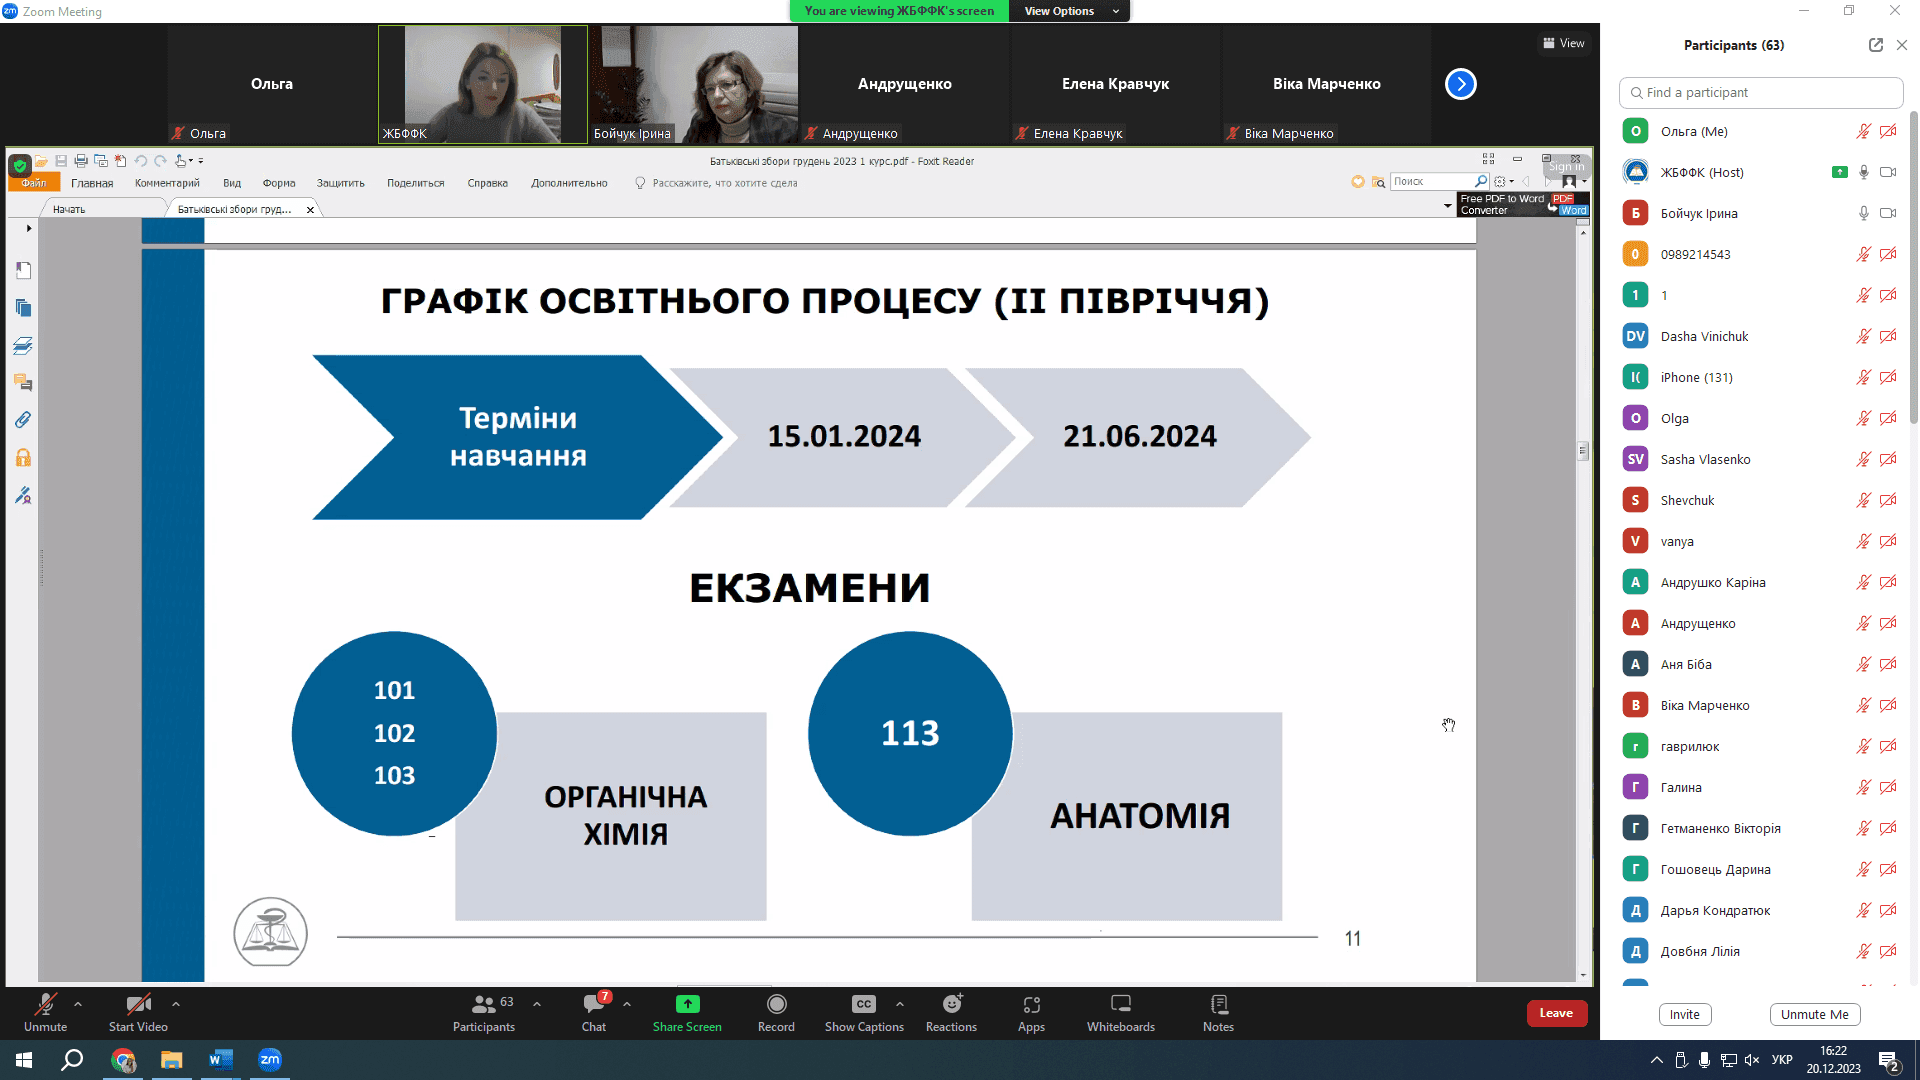The height and width of the screenshot is (1080, 1920).
Task: Expand the caret next to Chat button
Action: click(x=627, y=1004)
